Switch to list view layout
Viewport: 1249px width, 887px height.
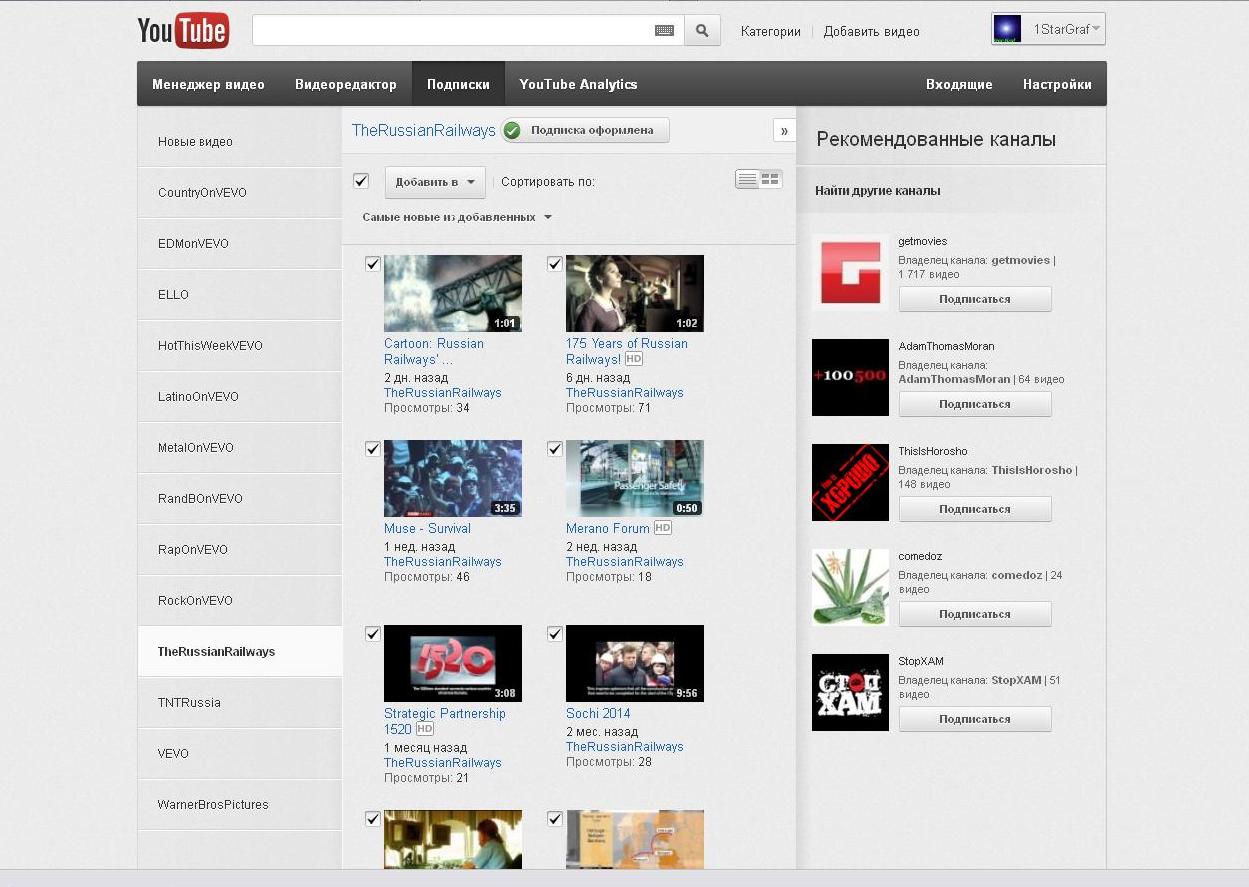(x=747, y=180)
